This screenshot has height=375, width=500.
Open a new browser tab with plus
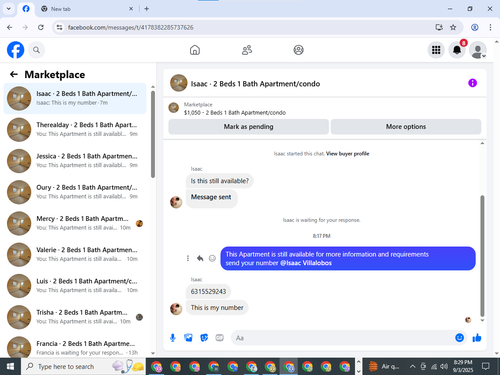tap(147, 9)
